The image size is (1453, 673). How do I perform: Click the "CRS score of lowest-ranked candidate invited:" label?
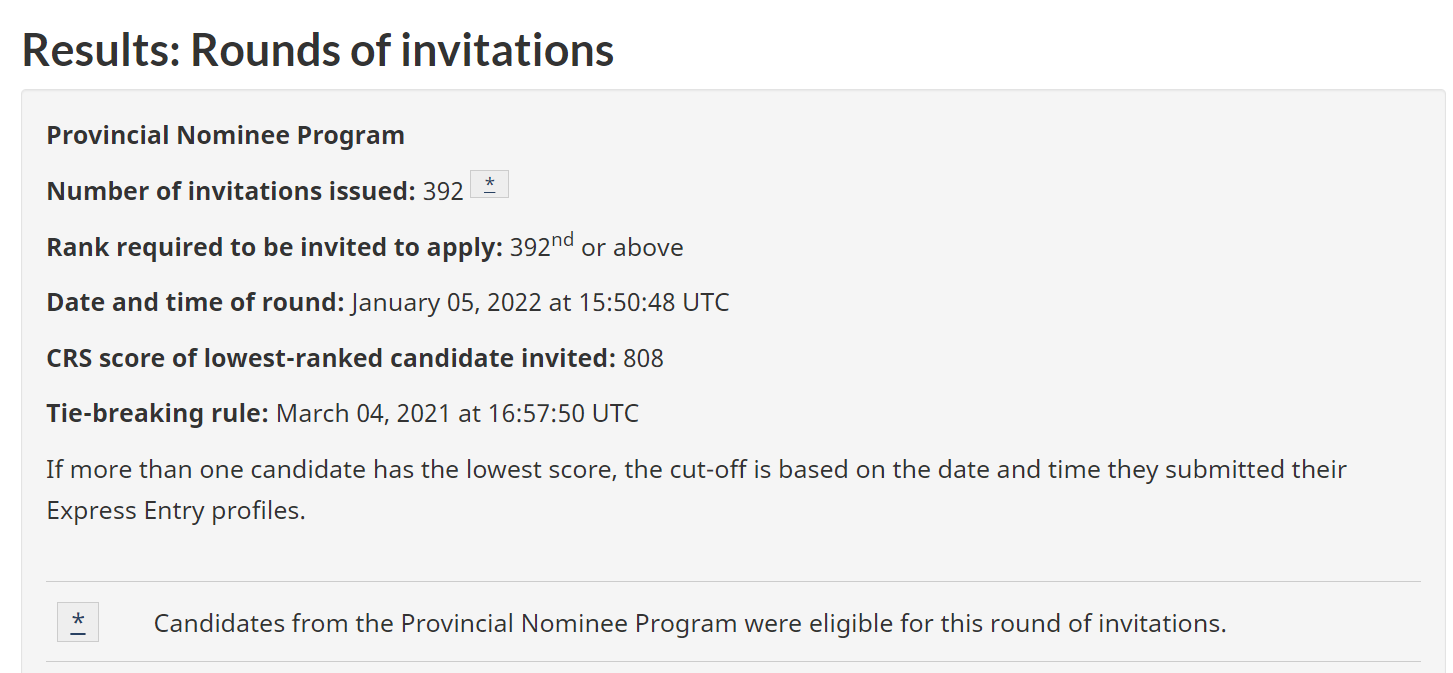click(x=331, y=358)
